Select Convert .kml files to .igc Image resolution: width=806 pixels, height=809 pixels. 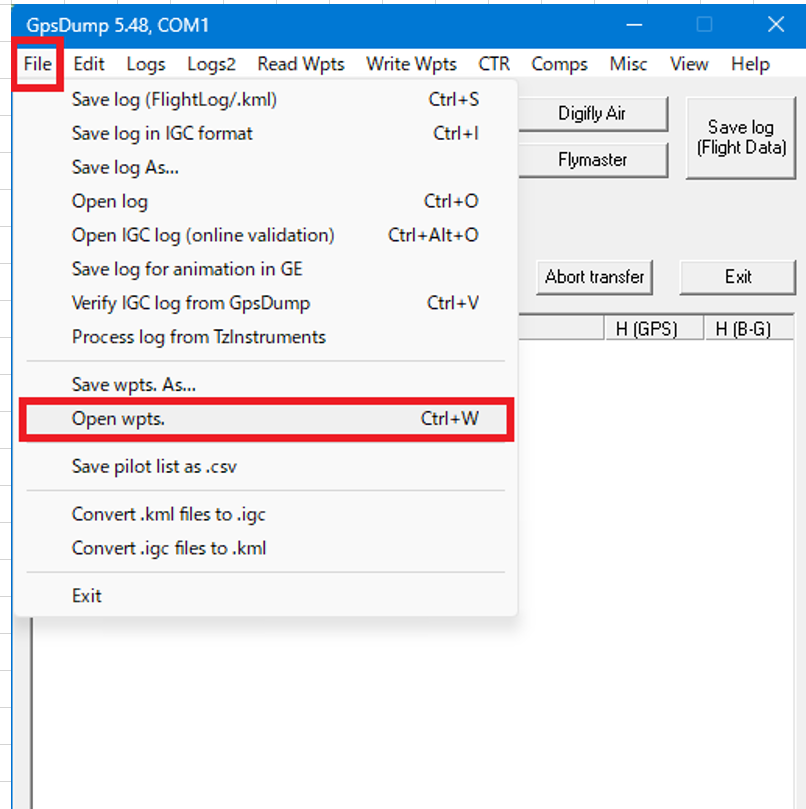[169, 515]
